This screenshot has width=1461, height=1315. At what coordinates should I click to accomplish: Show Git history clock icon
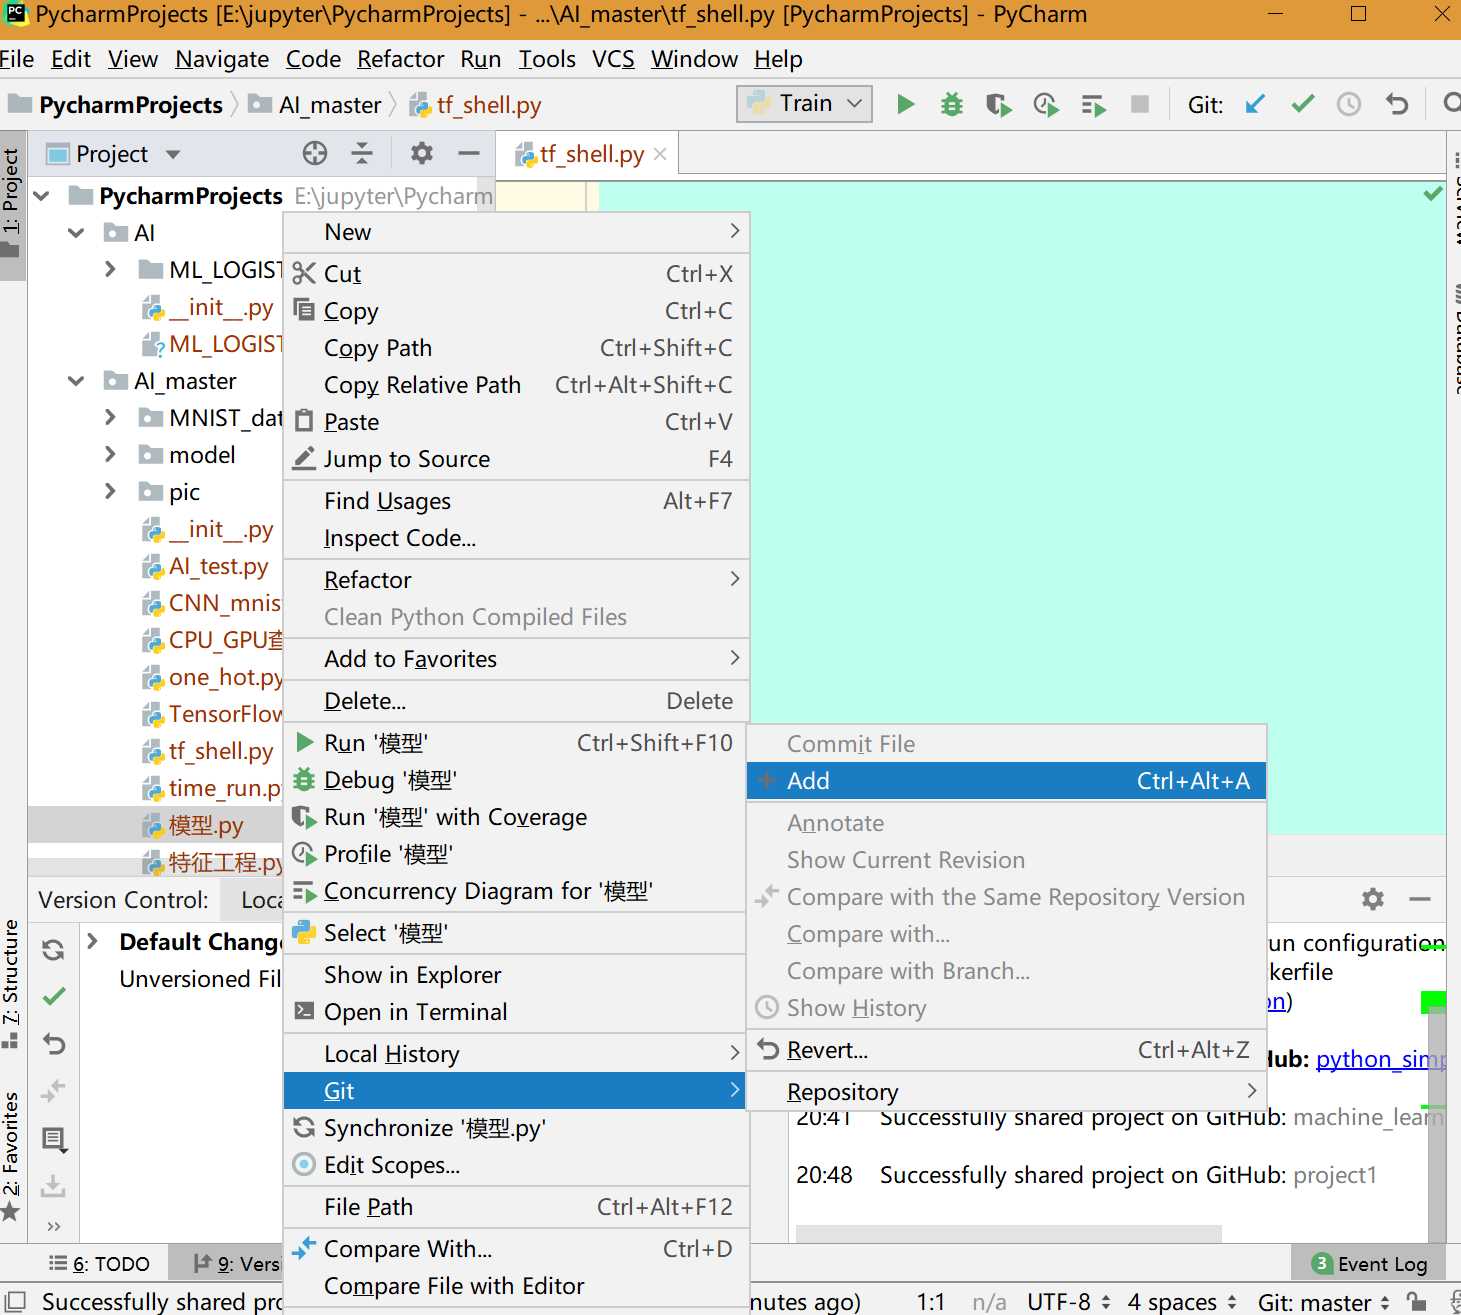[1349, 104]
